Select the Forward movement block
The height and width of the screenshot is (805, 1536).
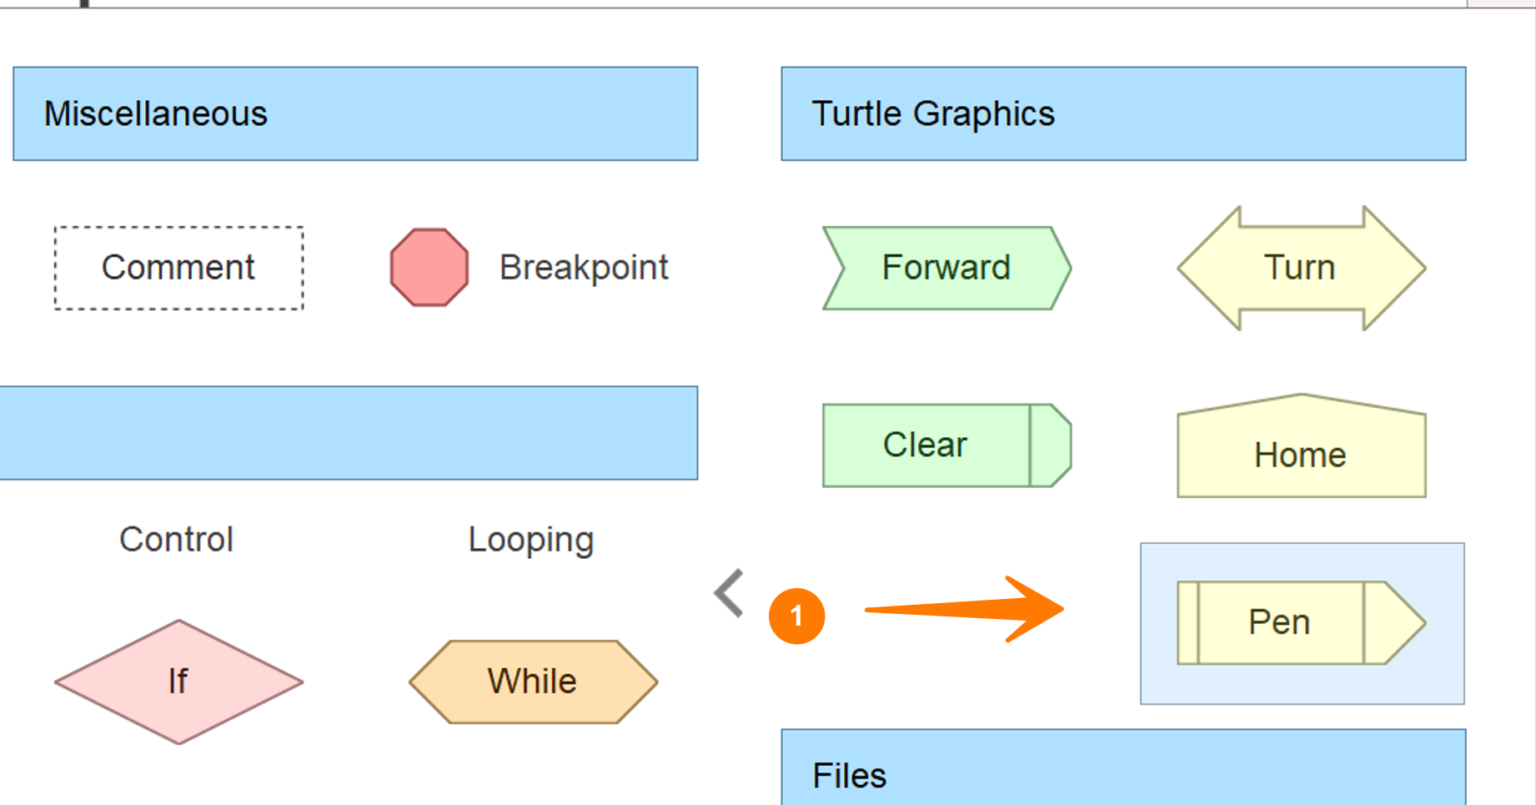point(946,267)
